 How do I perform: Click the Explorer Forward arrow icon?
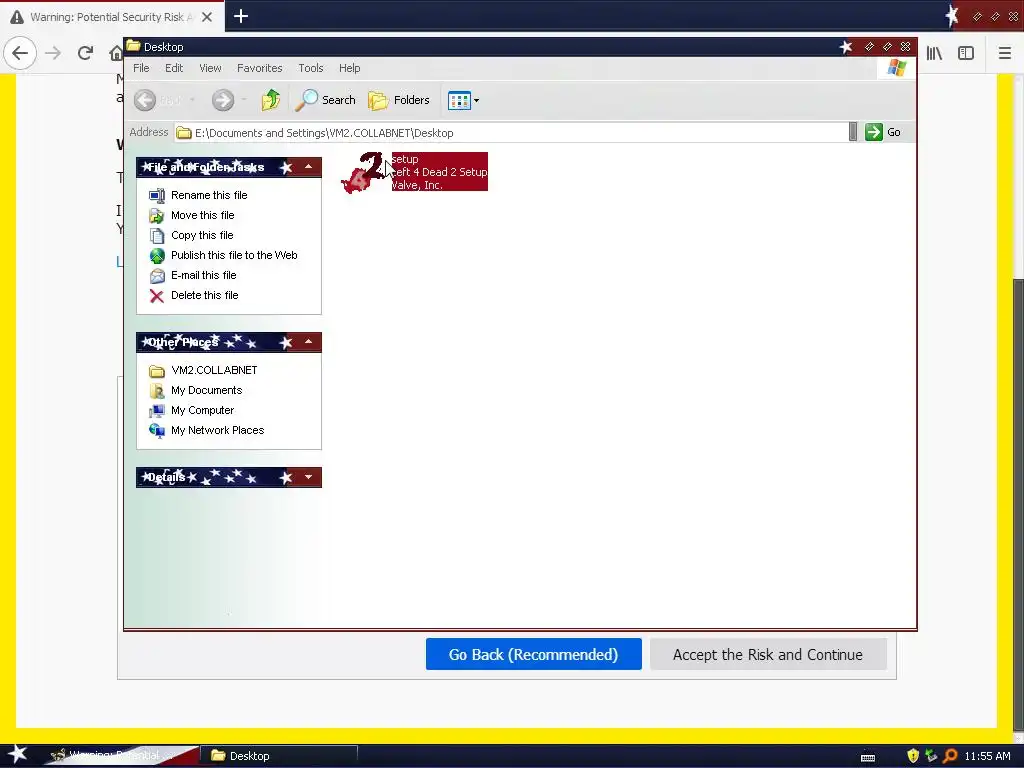point(223,100)
